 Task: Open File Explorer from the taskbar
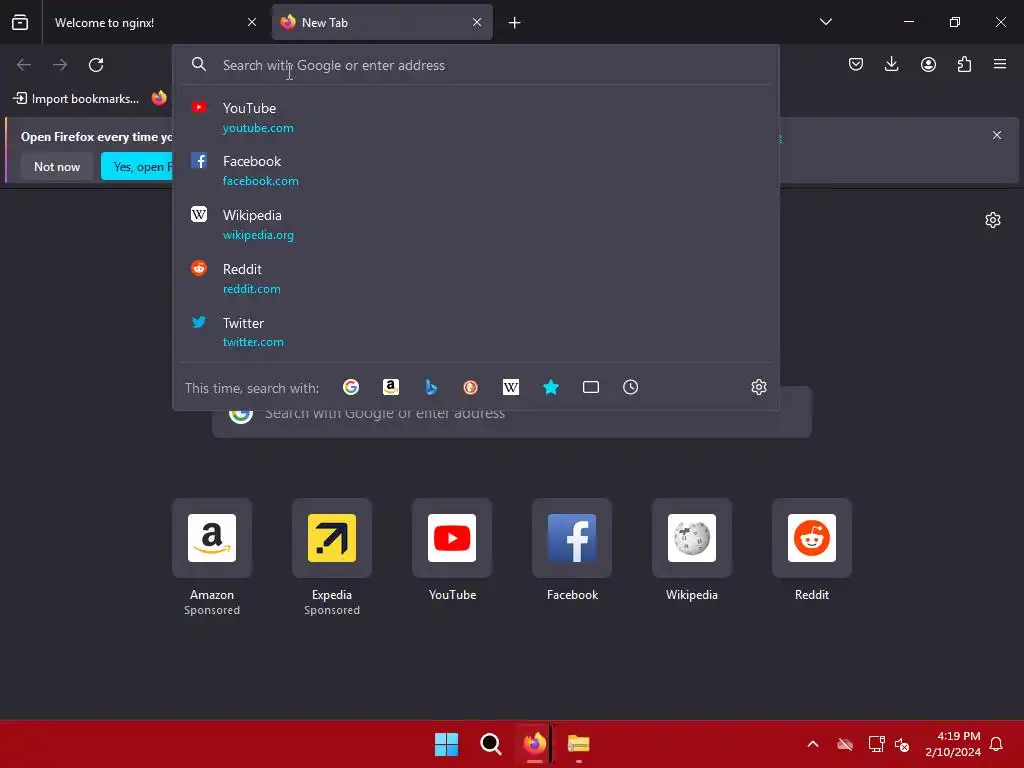coord(579,744)
